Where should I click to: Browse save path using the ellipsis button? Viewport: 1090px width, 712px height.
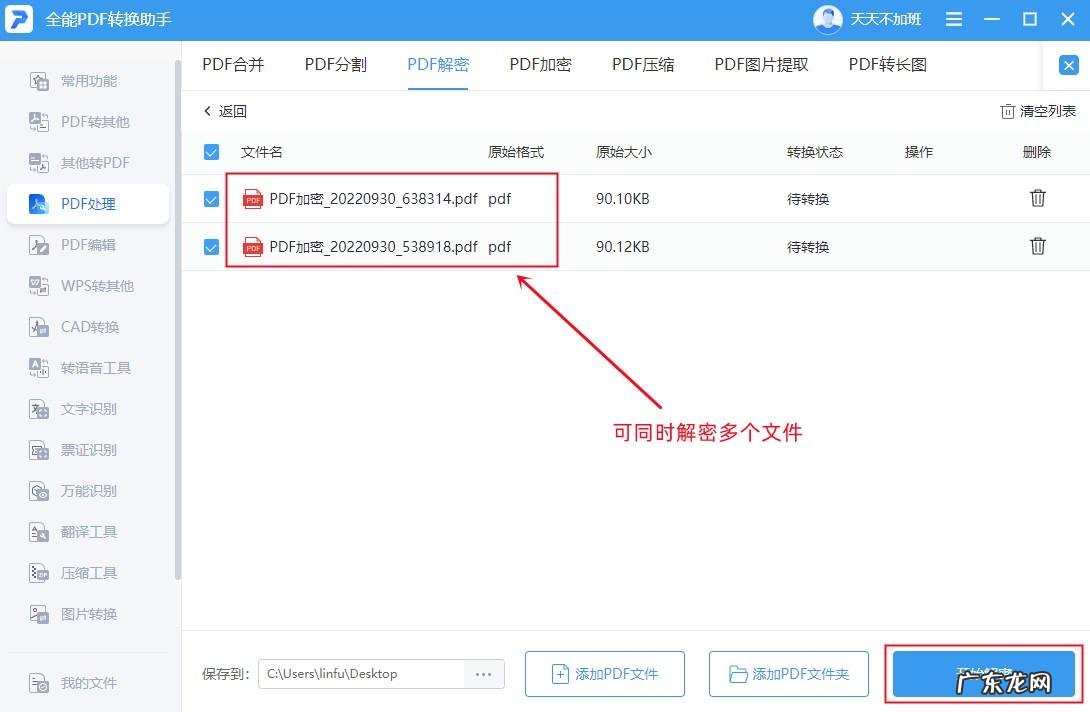[x=484, y=674]
